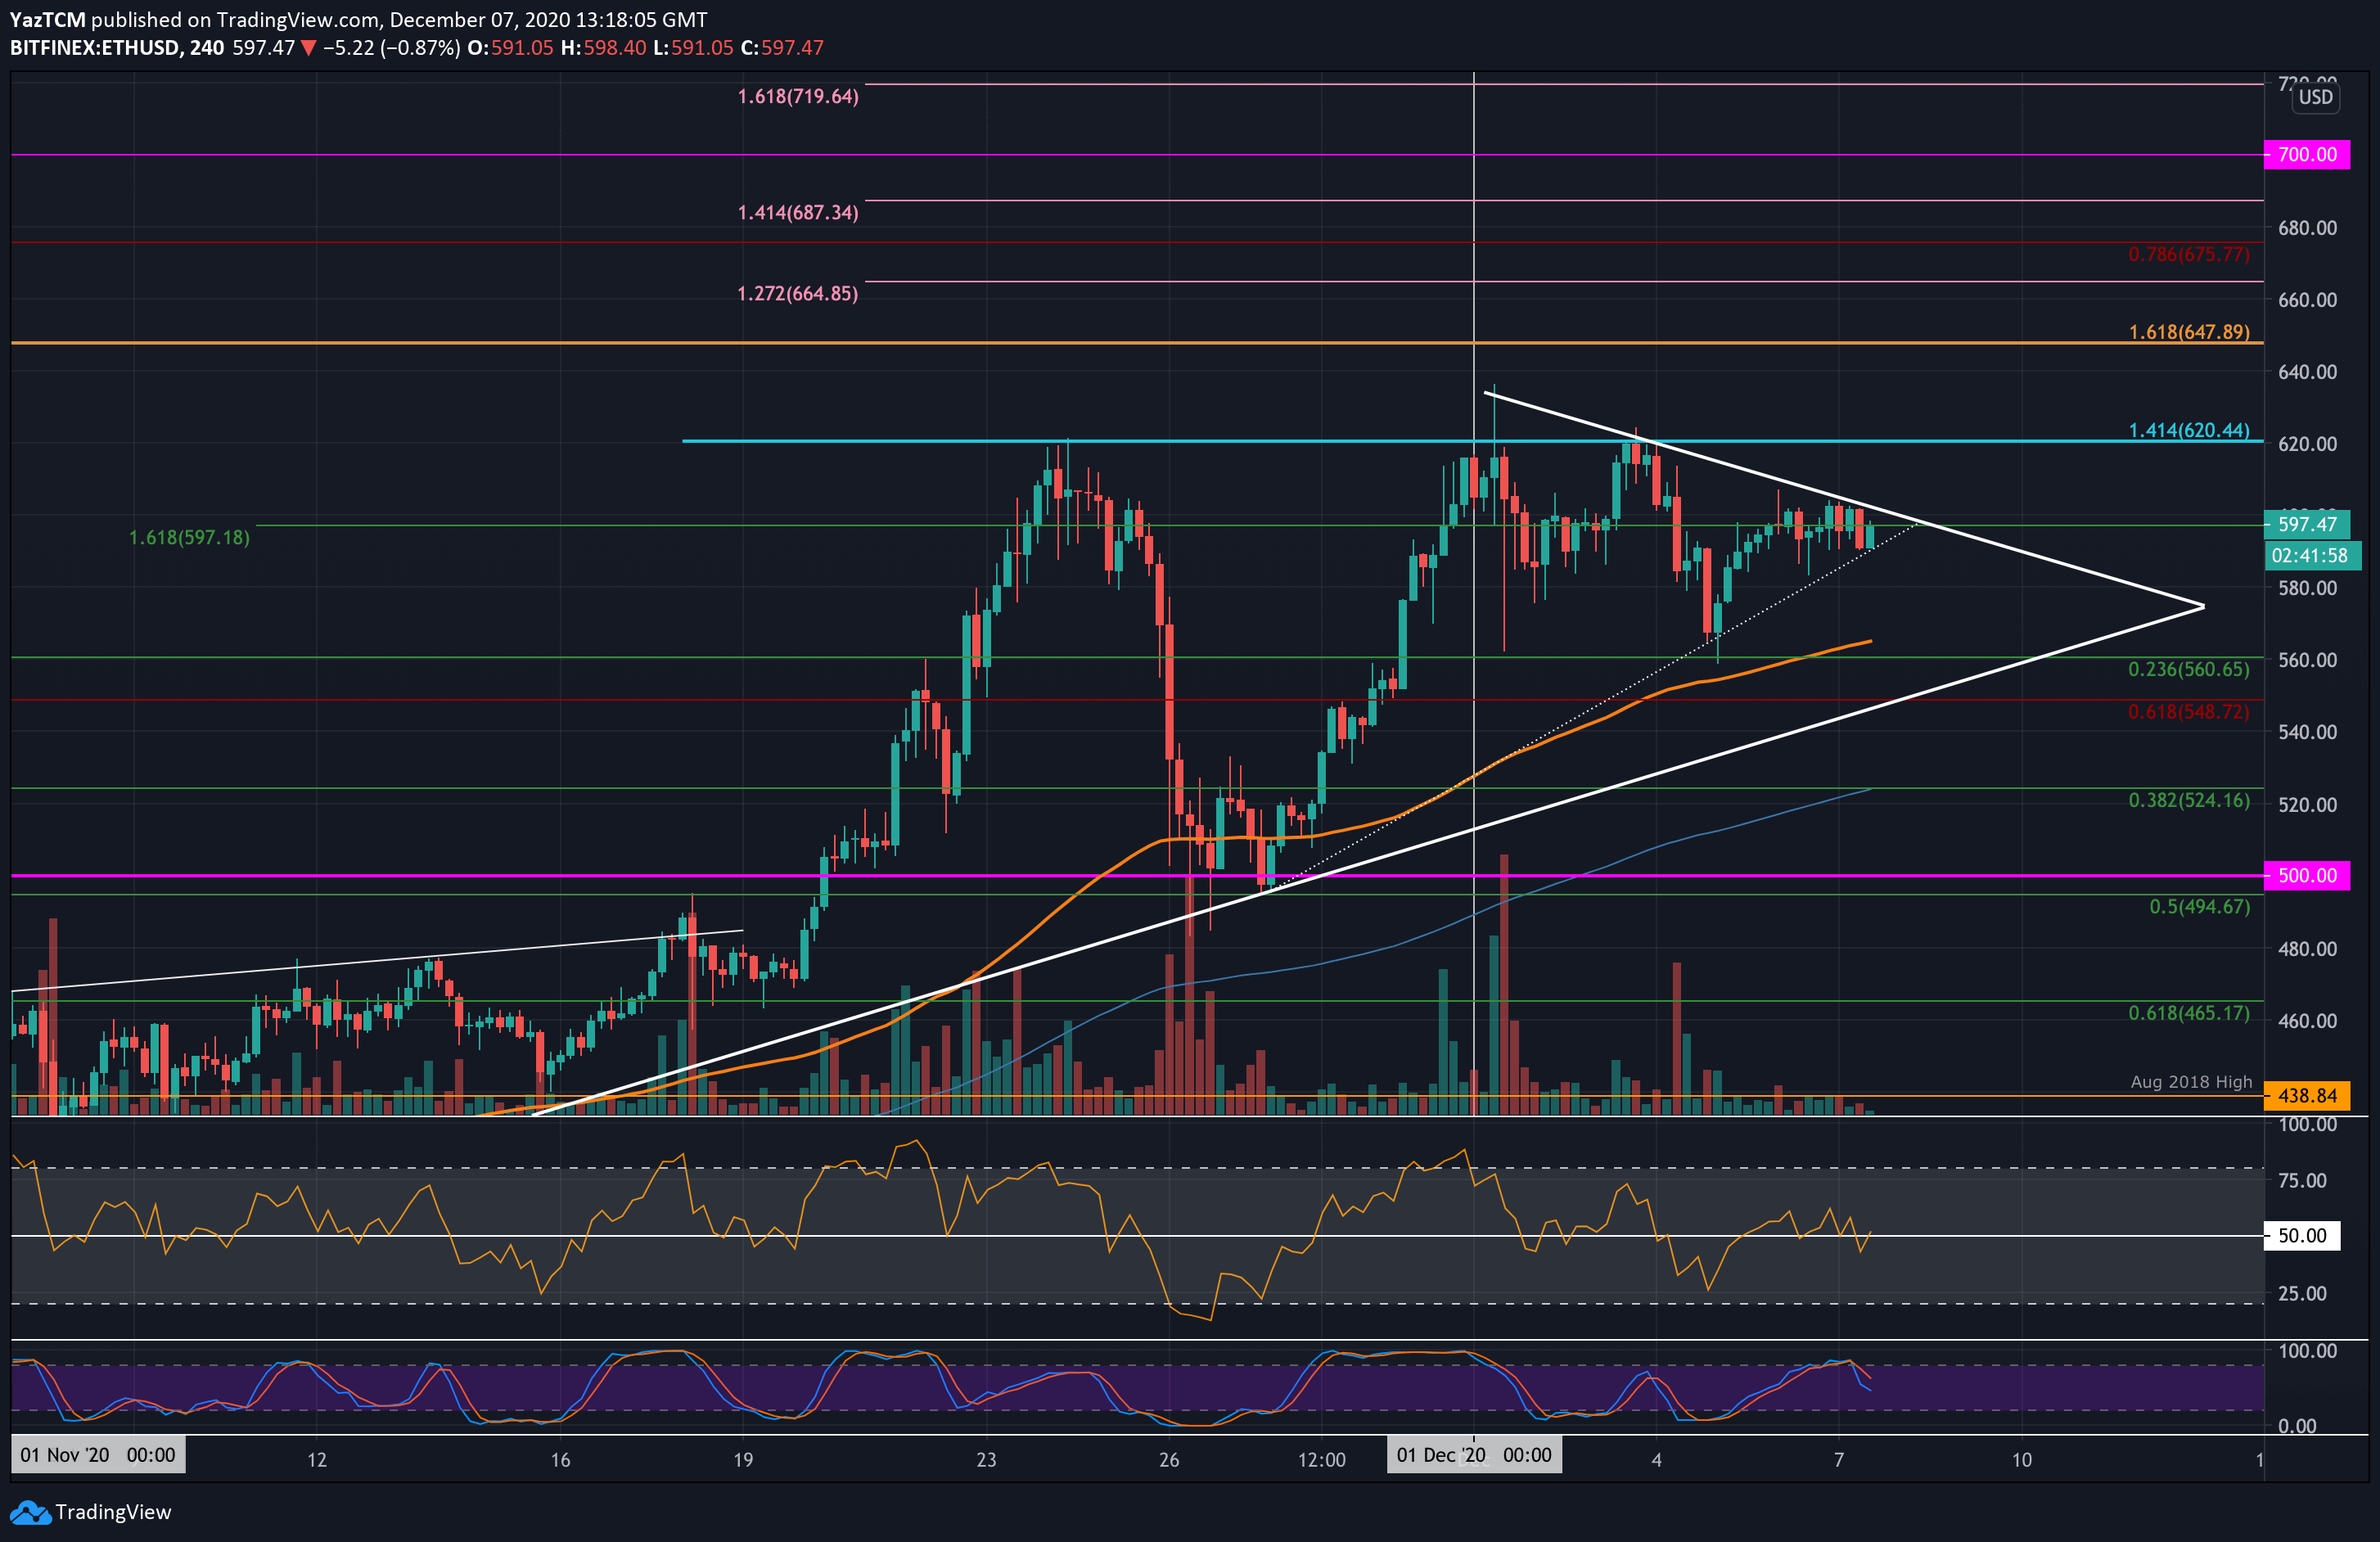Click the 0.5(494.67) Fibonacci label
Image resolution: width=2380 pixels, height=1542 pixels.
pyautogui.click(x=2199, y=907)
